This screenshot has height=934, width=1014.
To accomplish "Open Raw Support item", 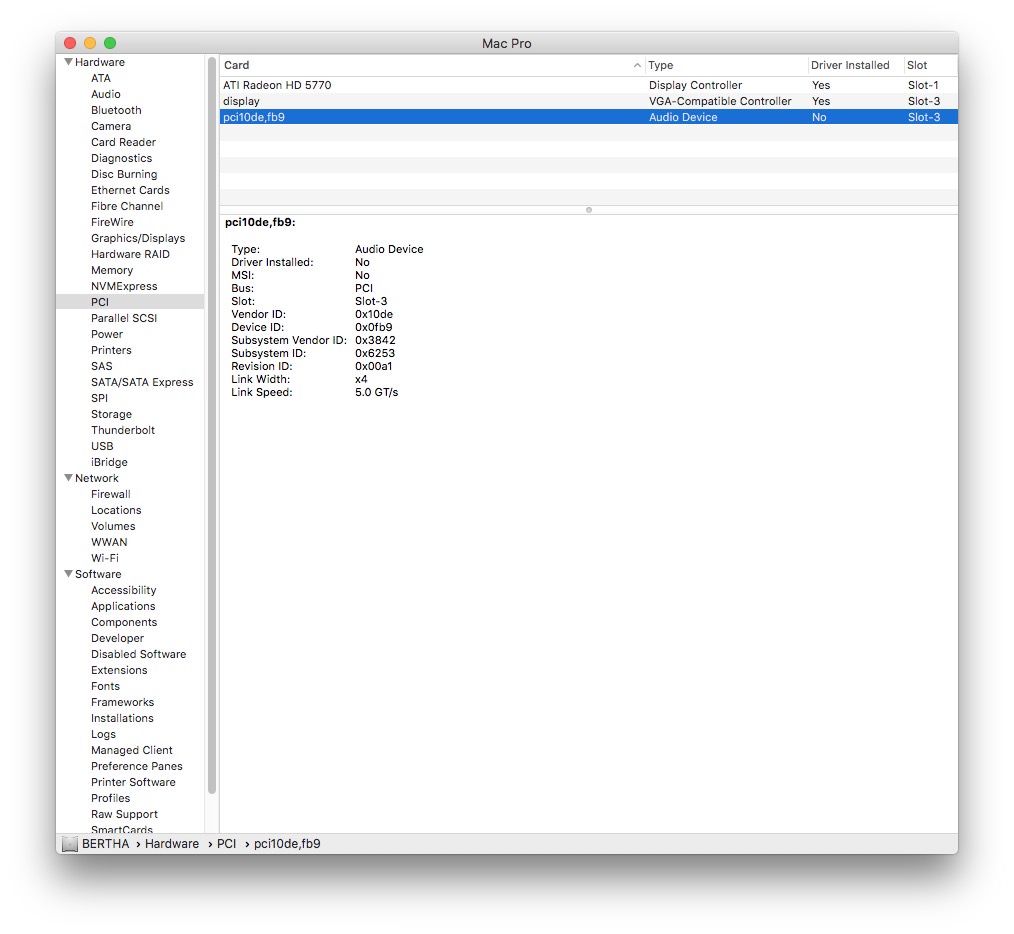I will (x=124, y=814).
